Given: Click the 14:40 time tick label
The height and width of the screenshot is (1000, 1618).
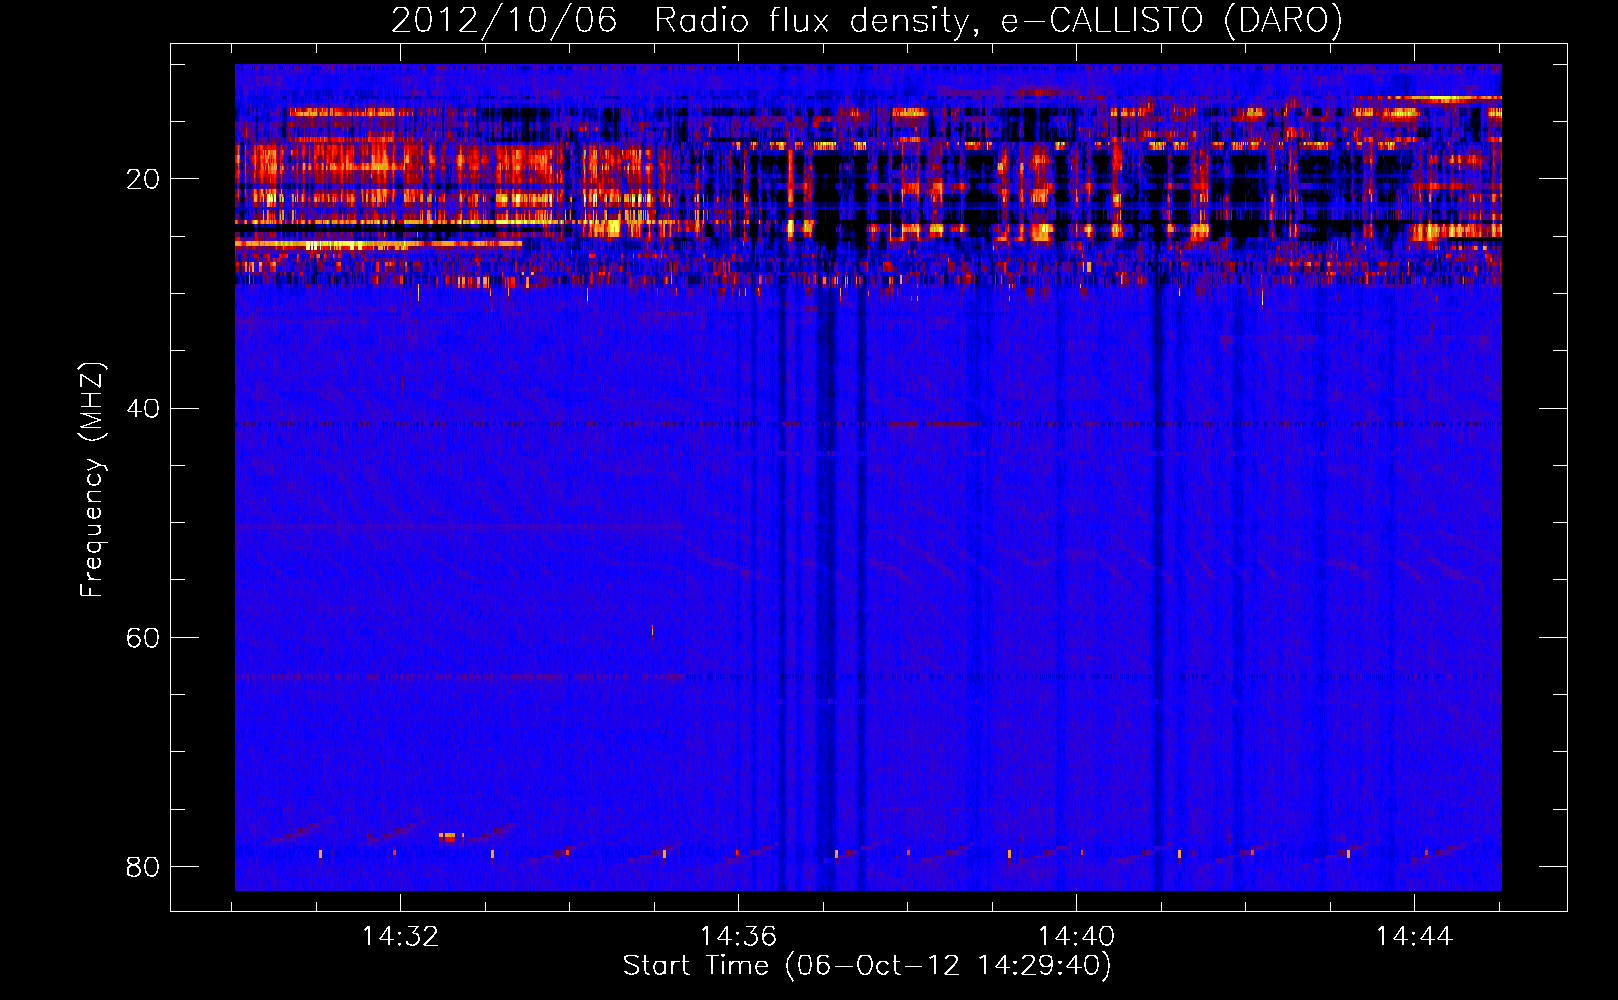Looking at the screenshot, I should pos(1076,937).
